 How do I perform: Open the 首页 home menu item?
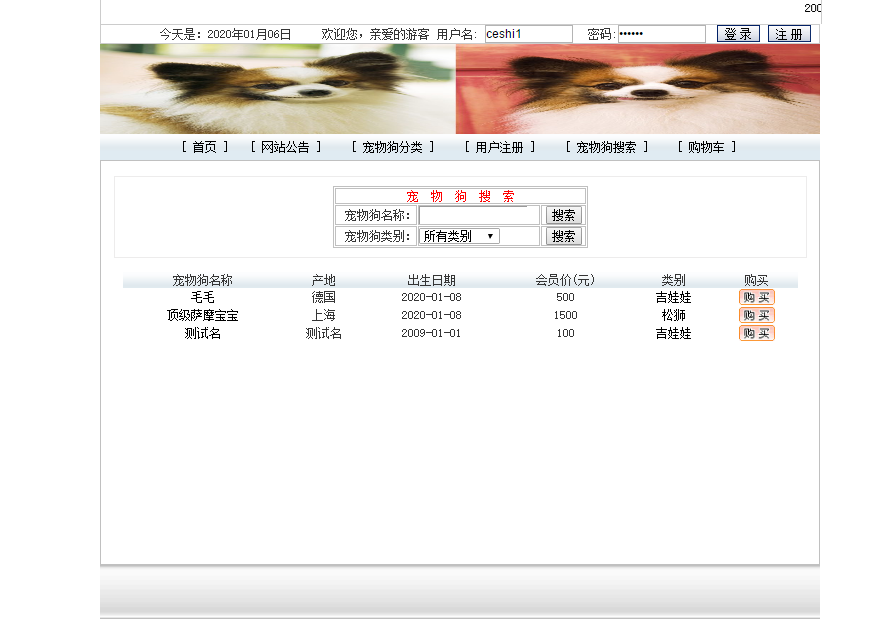[x=204, y=147]
